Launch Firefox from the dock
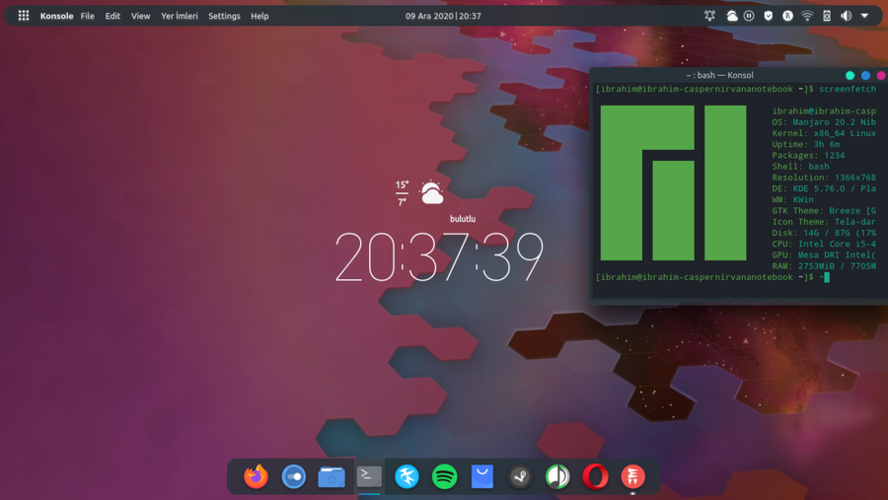Viewport: 888px width, 500px height. tap(256, 476)
